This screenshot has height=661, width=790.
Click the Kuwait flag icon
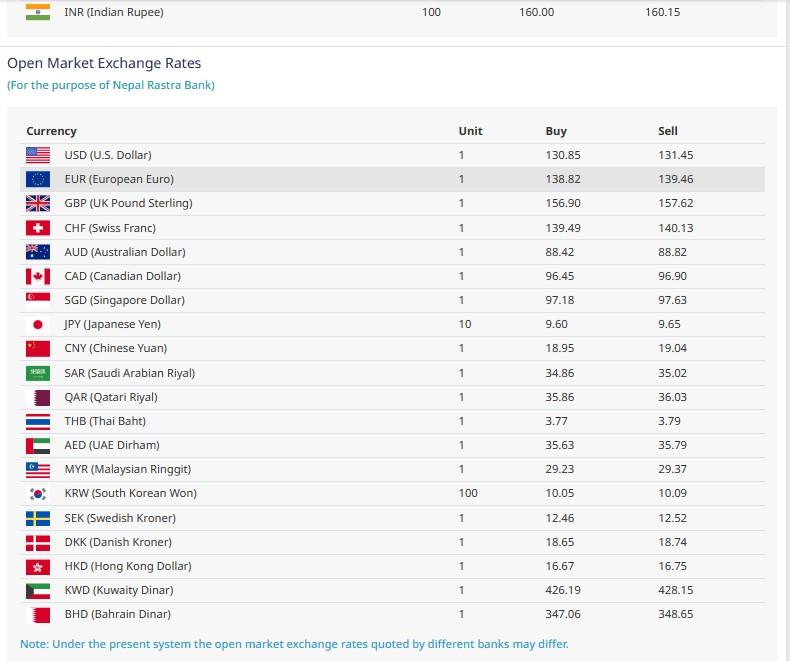[x=38, y=590]
